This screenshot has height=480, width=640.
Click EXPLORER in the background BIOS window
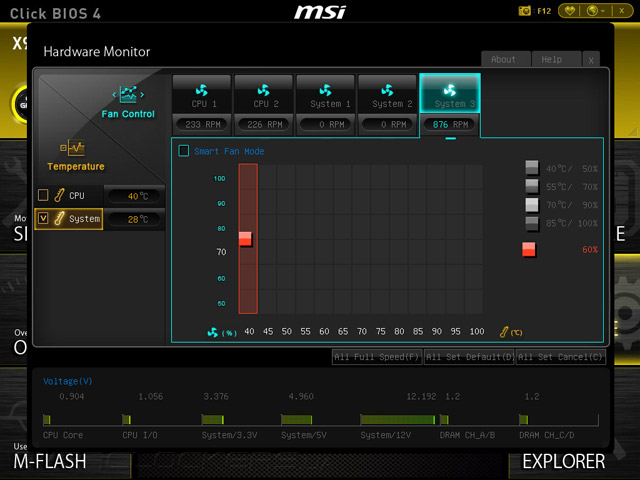point(564,461)
